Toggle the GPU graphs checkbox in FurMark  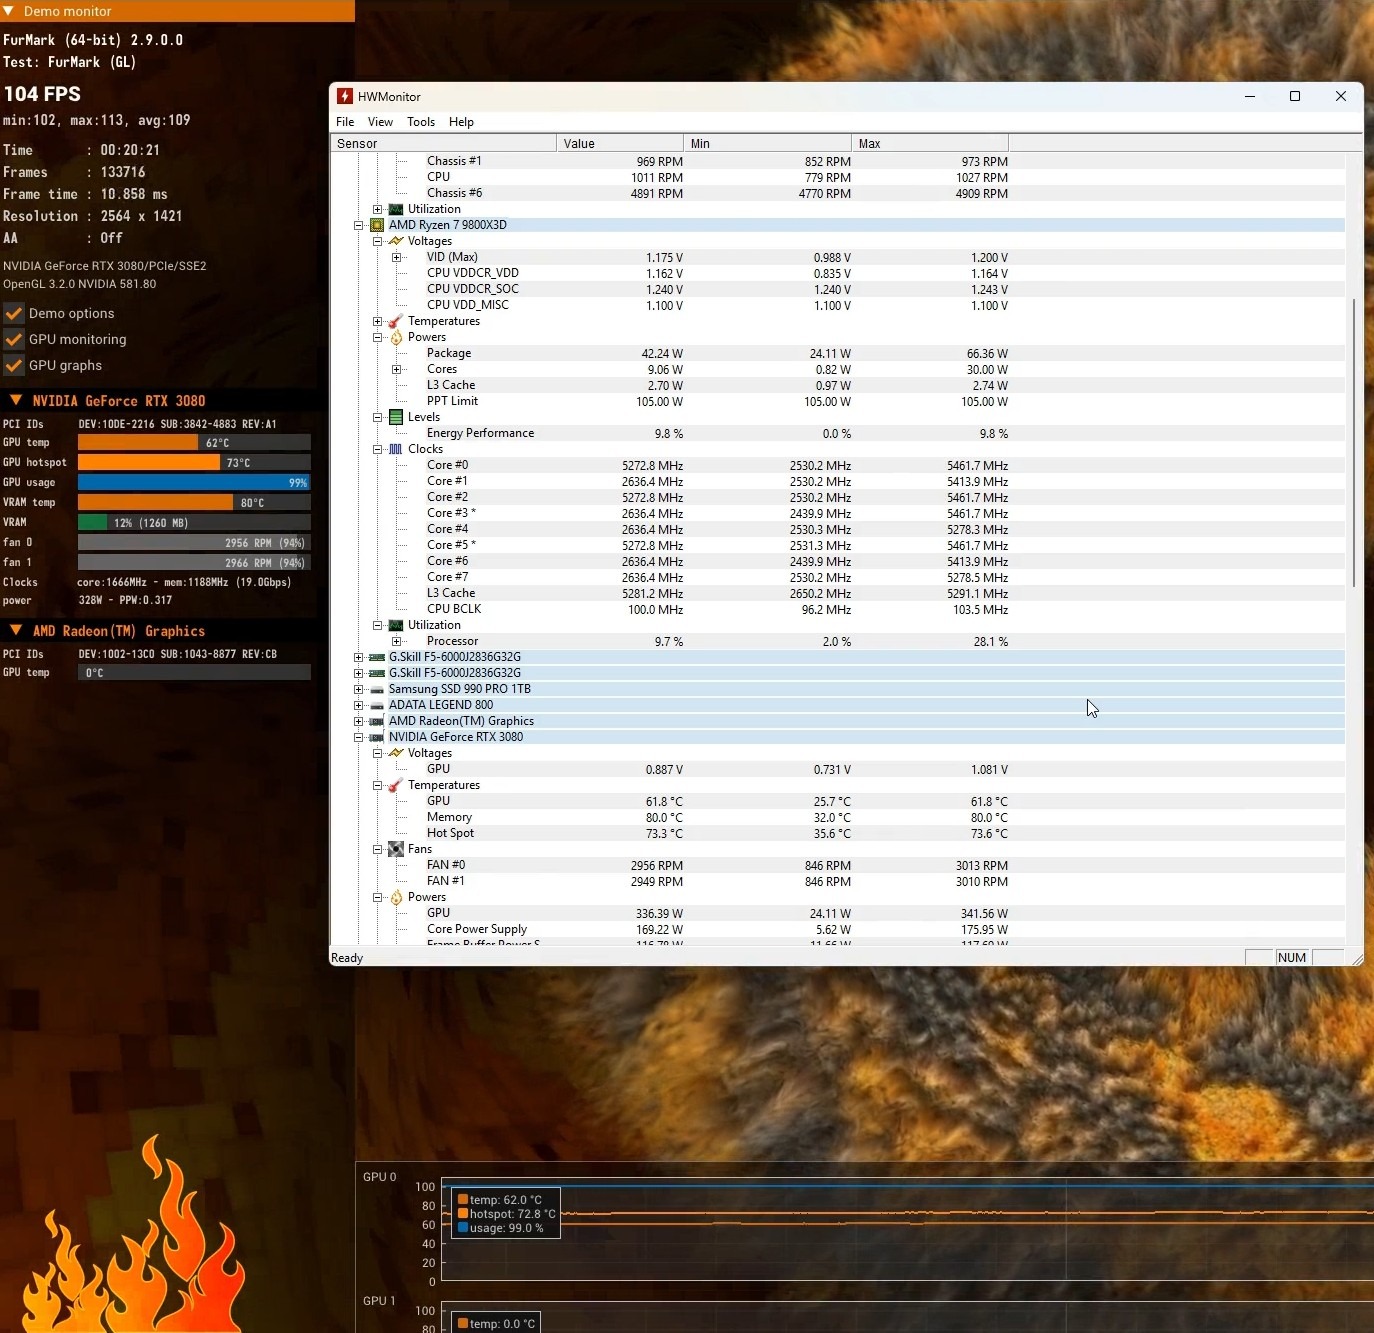(x=14, y=365)
